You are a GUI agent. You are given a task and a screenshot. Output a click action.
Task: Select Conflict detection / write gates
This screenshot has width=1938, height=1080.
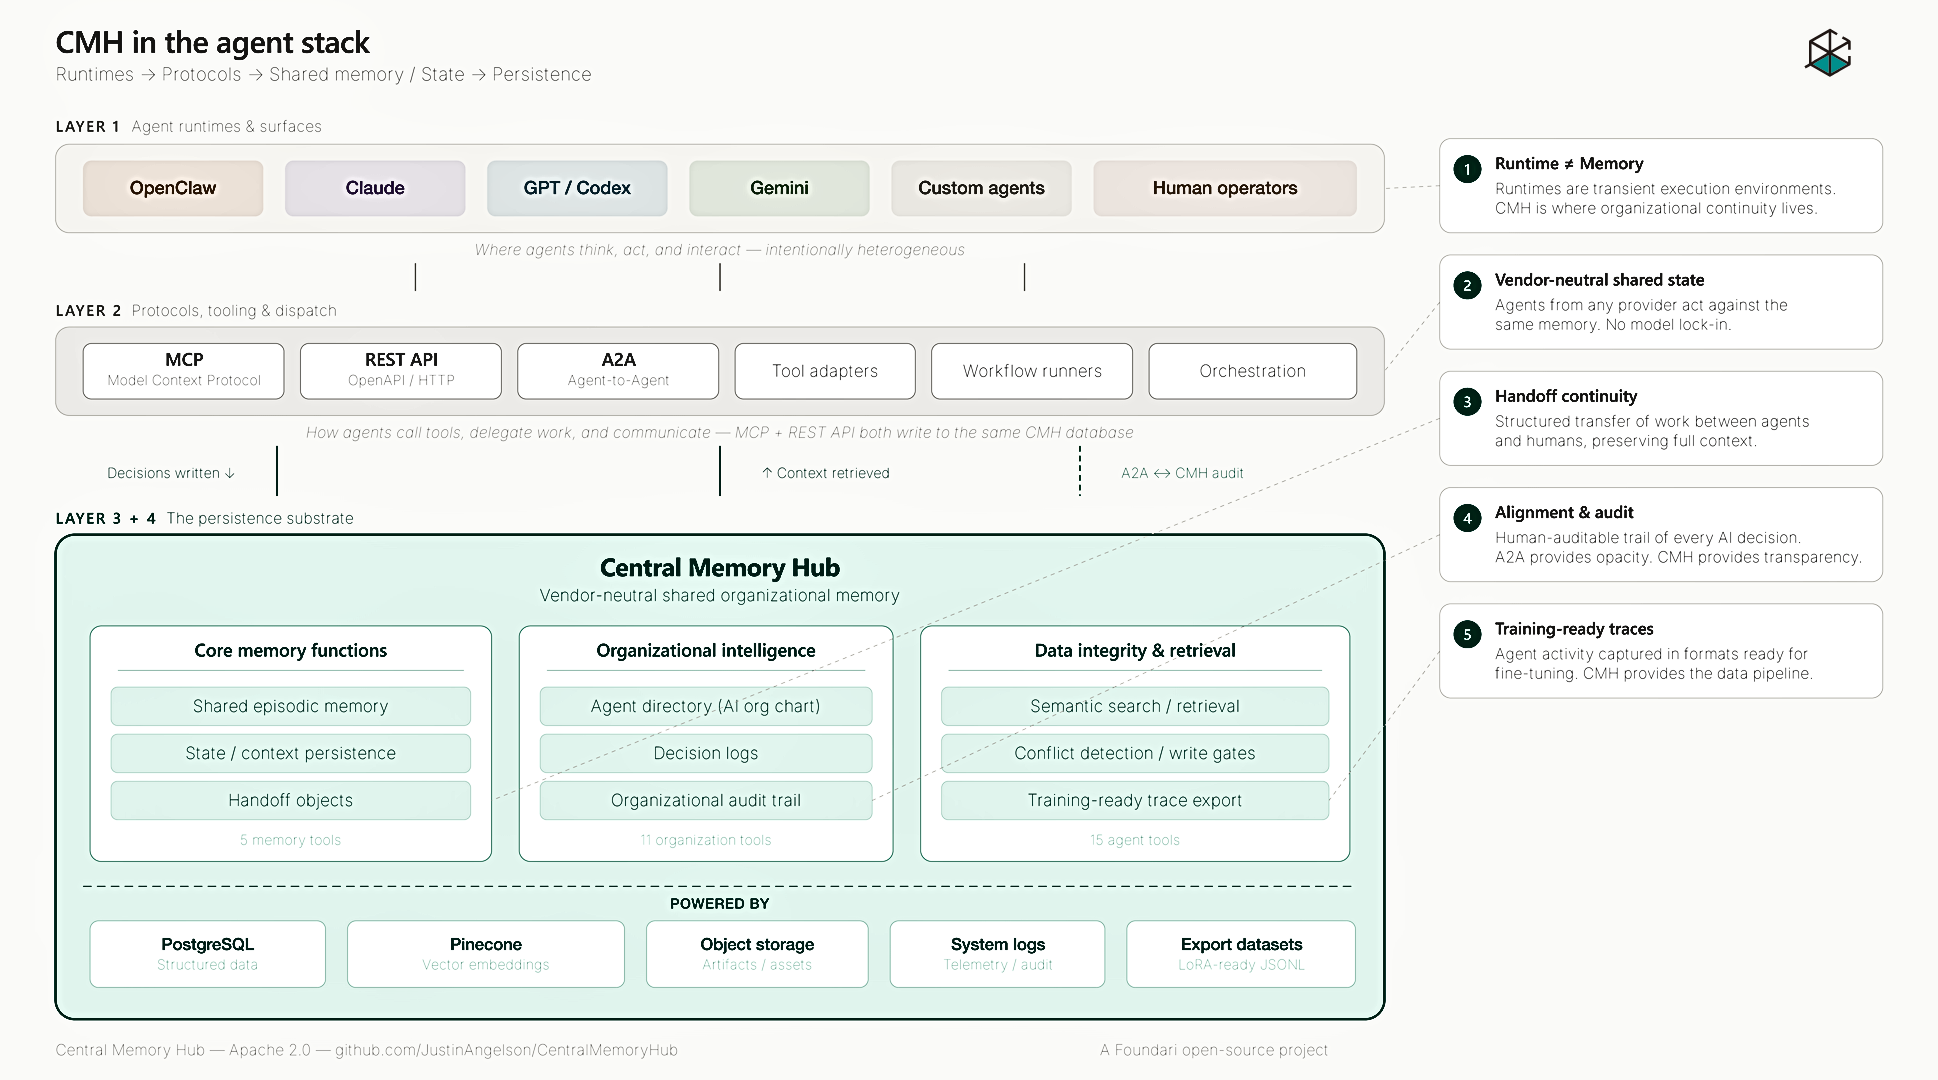click(1135, 753)
